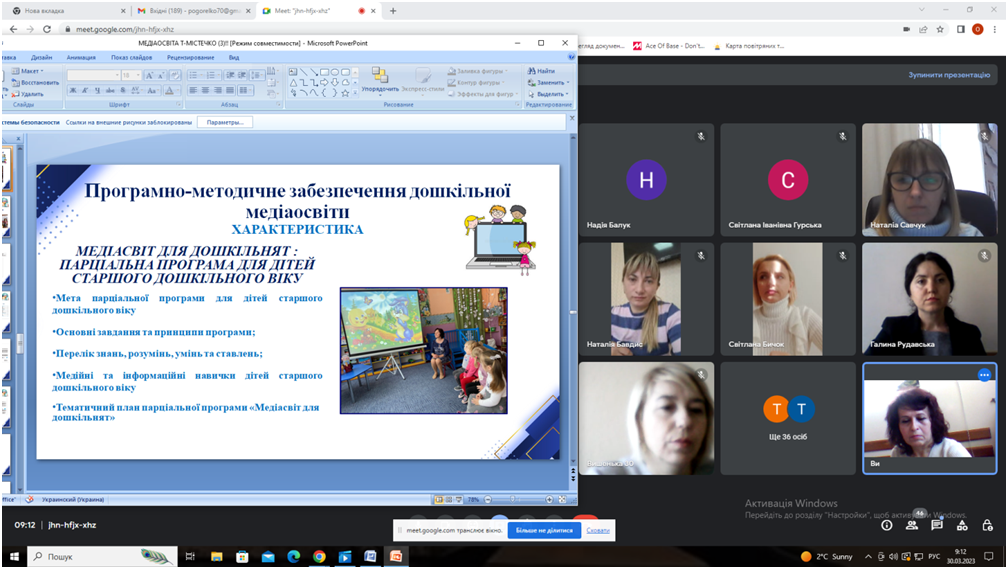The width and height of the screenshot is (1008, 569).
Task: Select the star shape in shapes gallery
Action: pyautogui.click(x=345, y=93)
